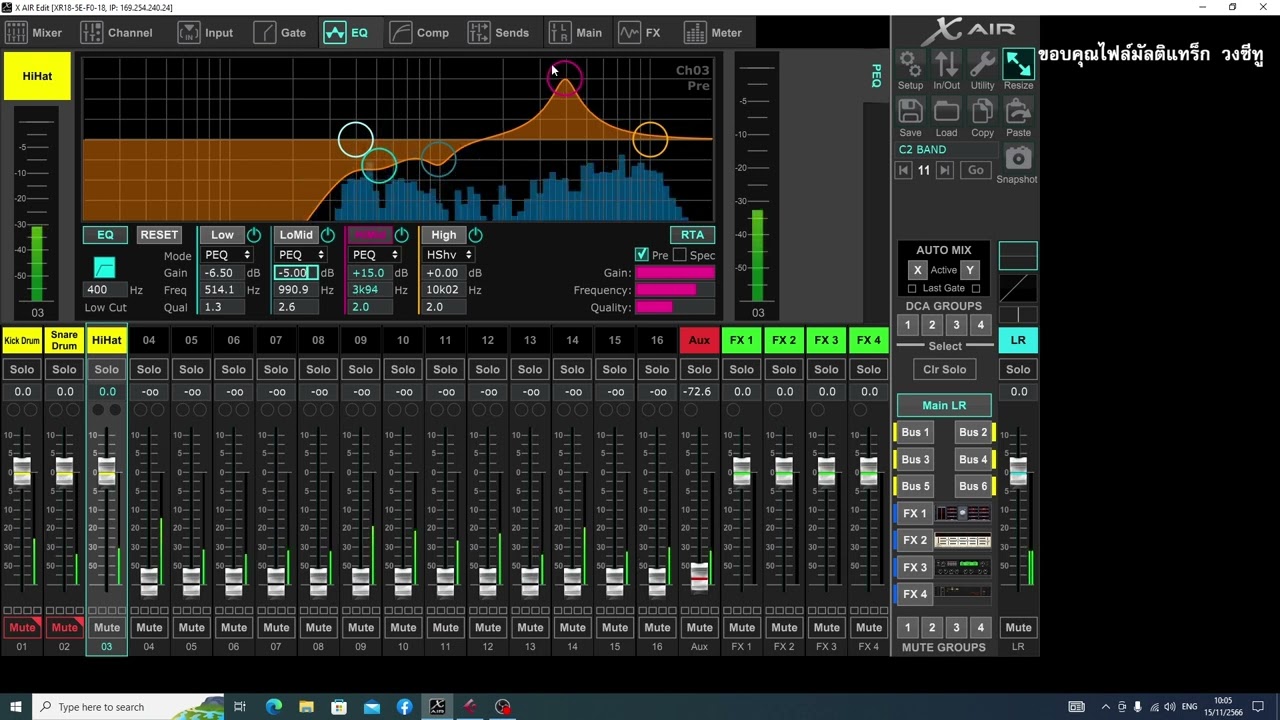This screenshot has height=720, width=1280.
Task: Switch to Meter tab
Action: point(713,33)
